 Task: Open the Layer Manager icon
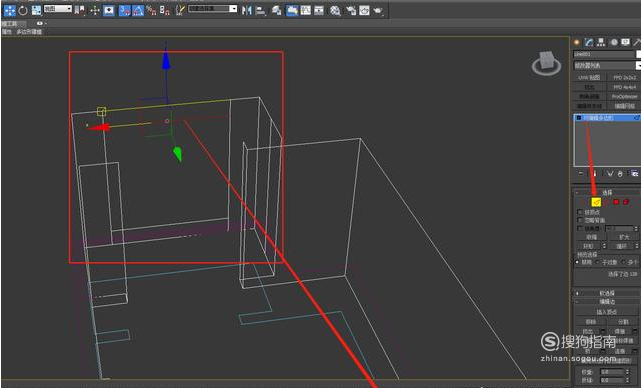point(277,10)
